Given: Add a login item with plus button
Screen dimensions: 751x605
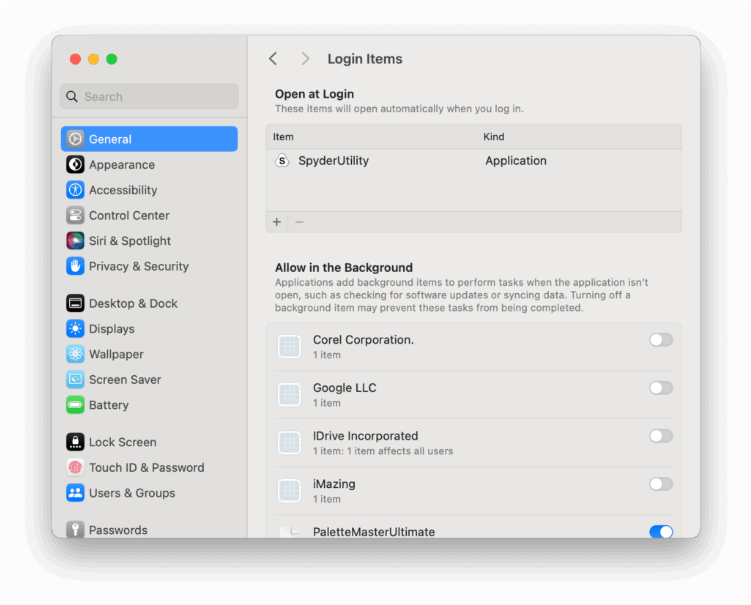Looking at the screenshot, I should pyautogui.click(x=277, y=222).
